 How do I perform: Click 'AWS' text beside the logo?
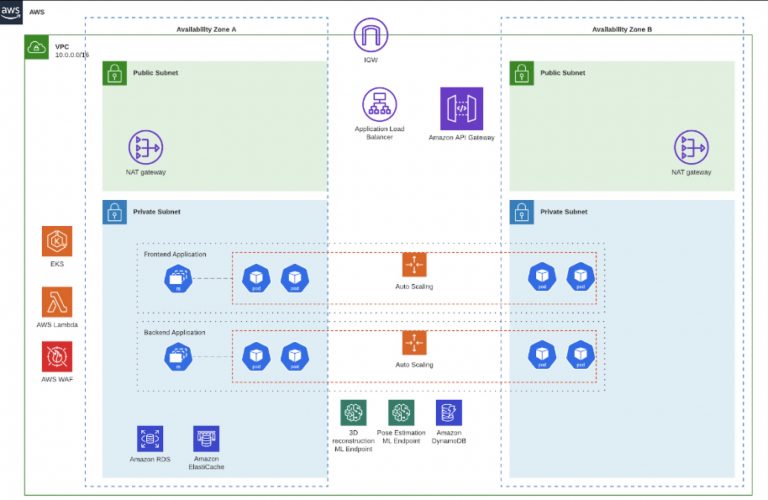click(x=37, y=12)
